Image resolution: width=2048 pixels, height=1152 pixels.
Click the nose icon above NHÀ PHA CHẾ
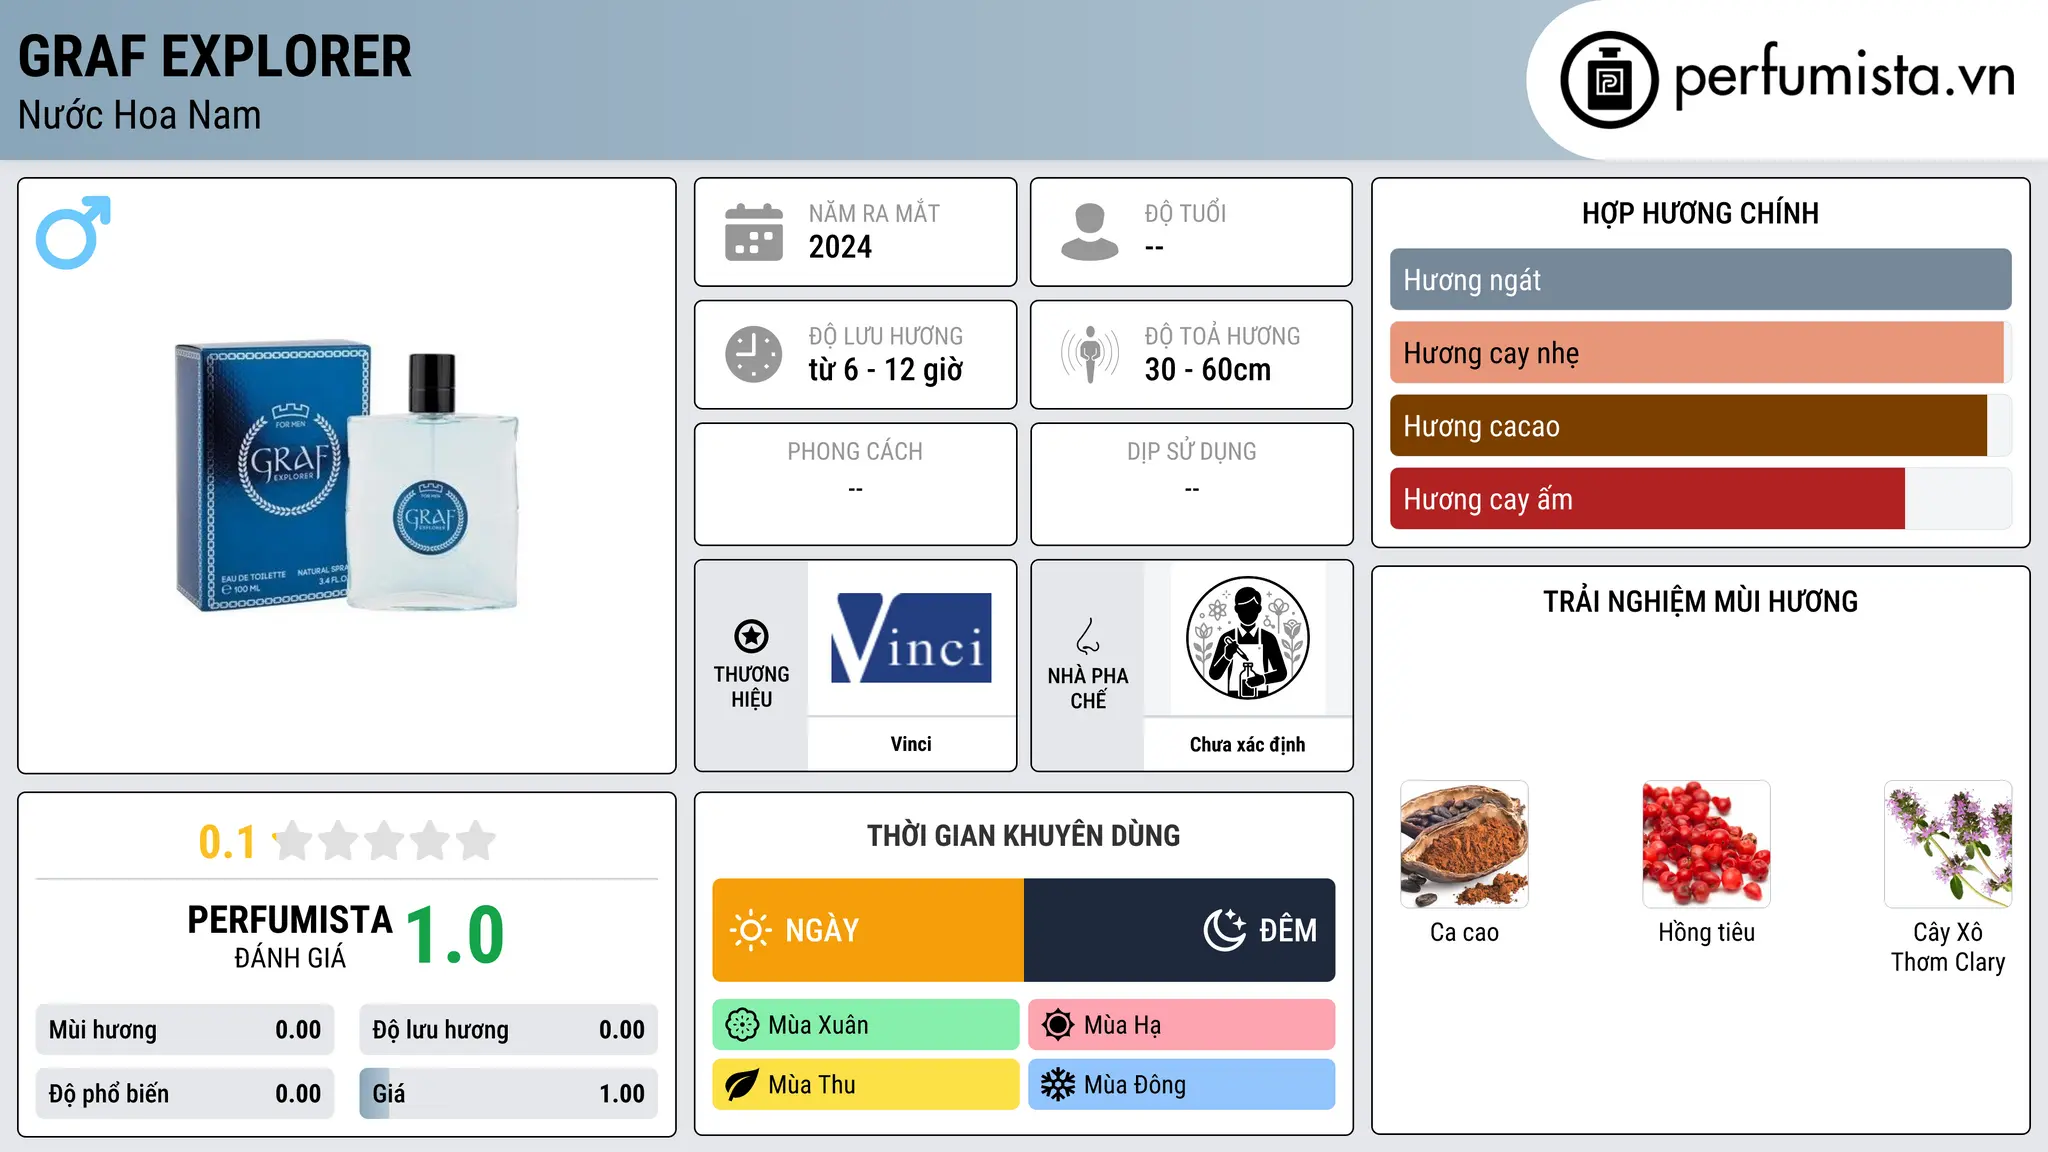coord(1088,636)
